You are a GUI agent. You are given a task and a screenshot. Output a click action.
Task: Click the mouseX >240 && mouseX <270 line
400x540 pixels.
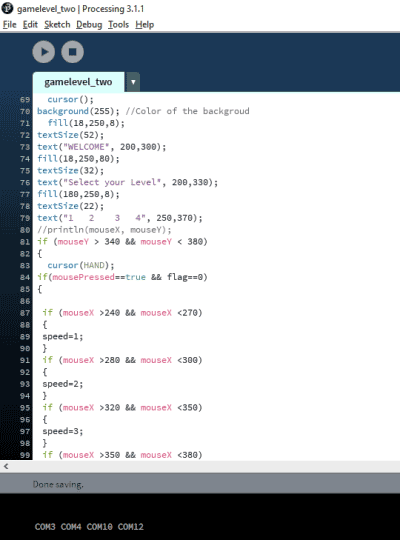122,313
